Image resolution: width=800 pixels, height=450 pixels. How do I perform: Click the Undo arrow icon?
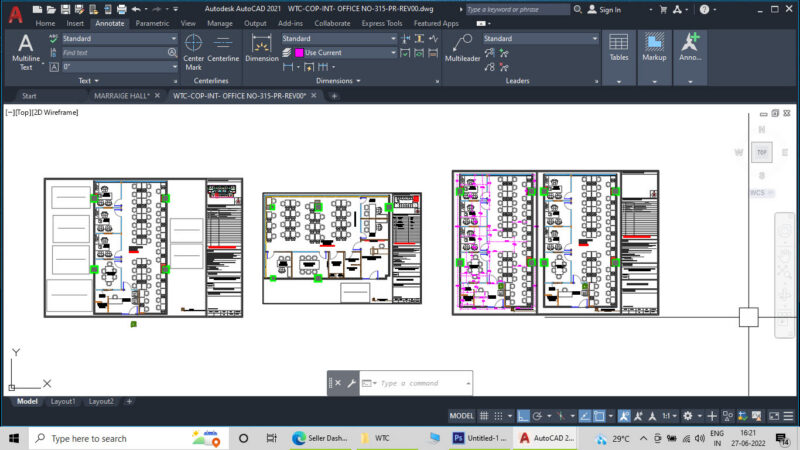136,9
